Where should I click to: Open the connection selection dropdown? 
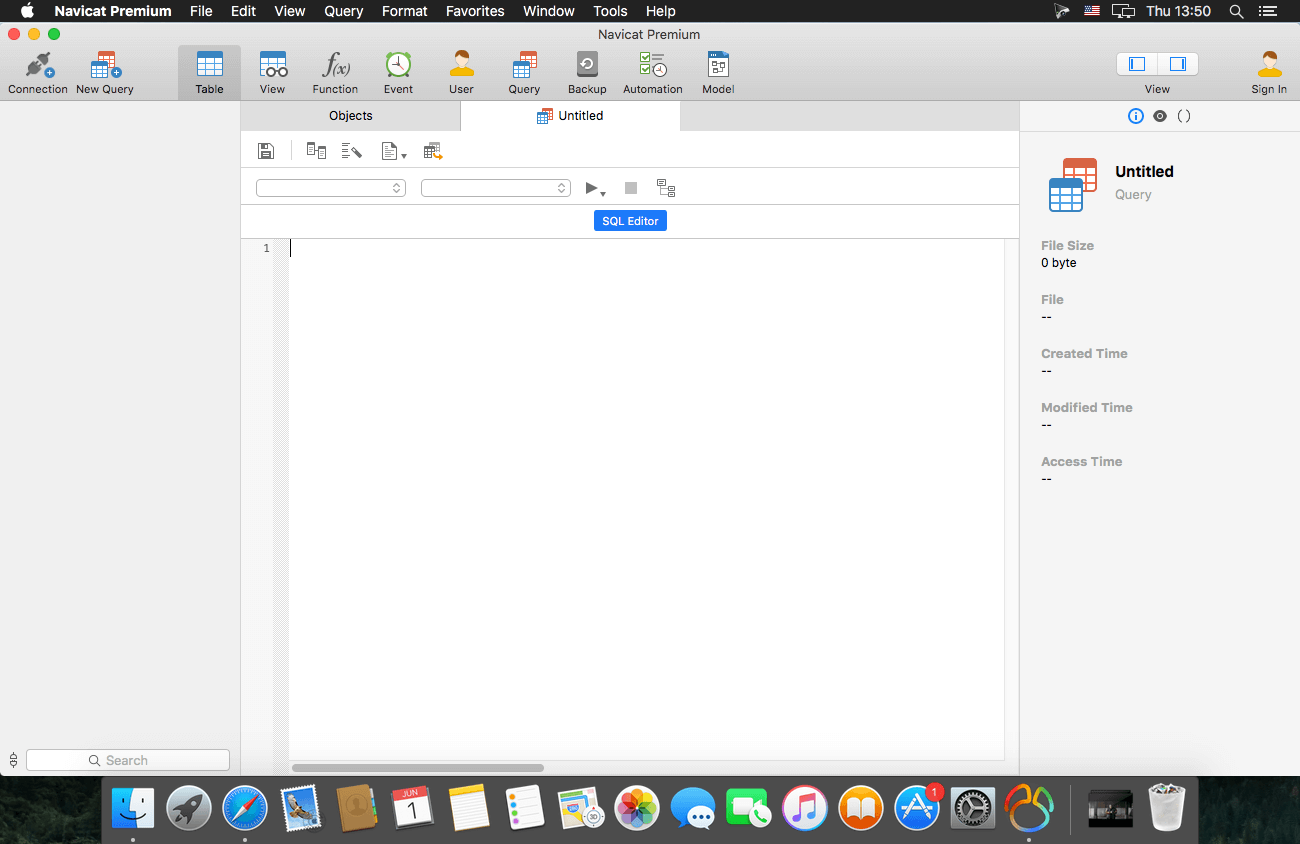click(x=331, y=188)
